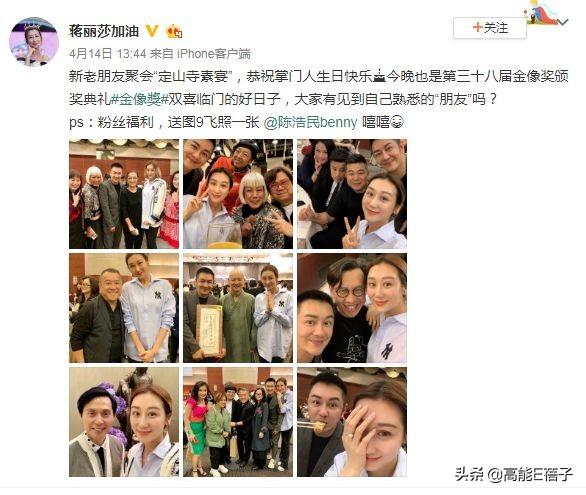This screenshot has height=495, width=586.
Task: Open bottom group photo with green dress woman
Action: click(238, 422)
